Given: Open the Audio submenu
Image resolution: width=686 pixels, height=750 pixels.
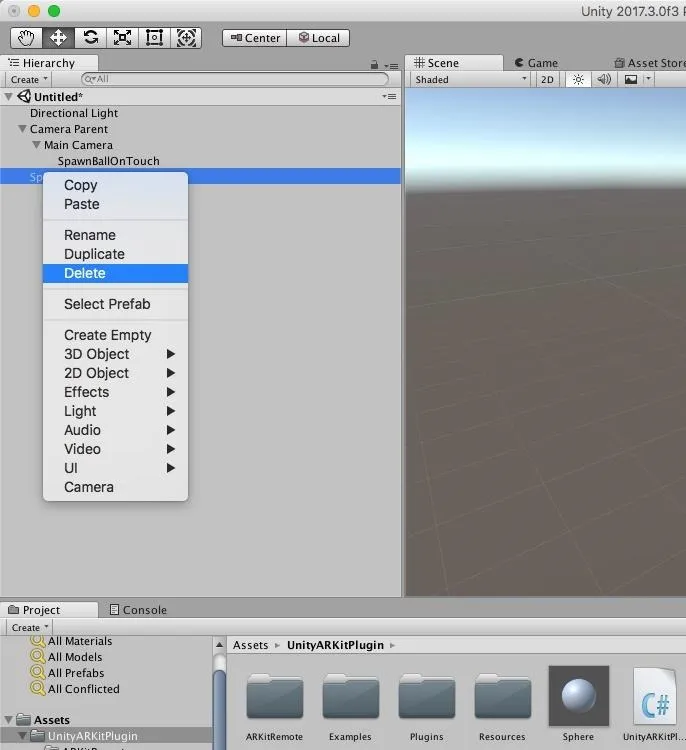Looking at the screenshot, I should (115, 430).
